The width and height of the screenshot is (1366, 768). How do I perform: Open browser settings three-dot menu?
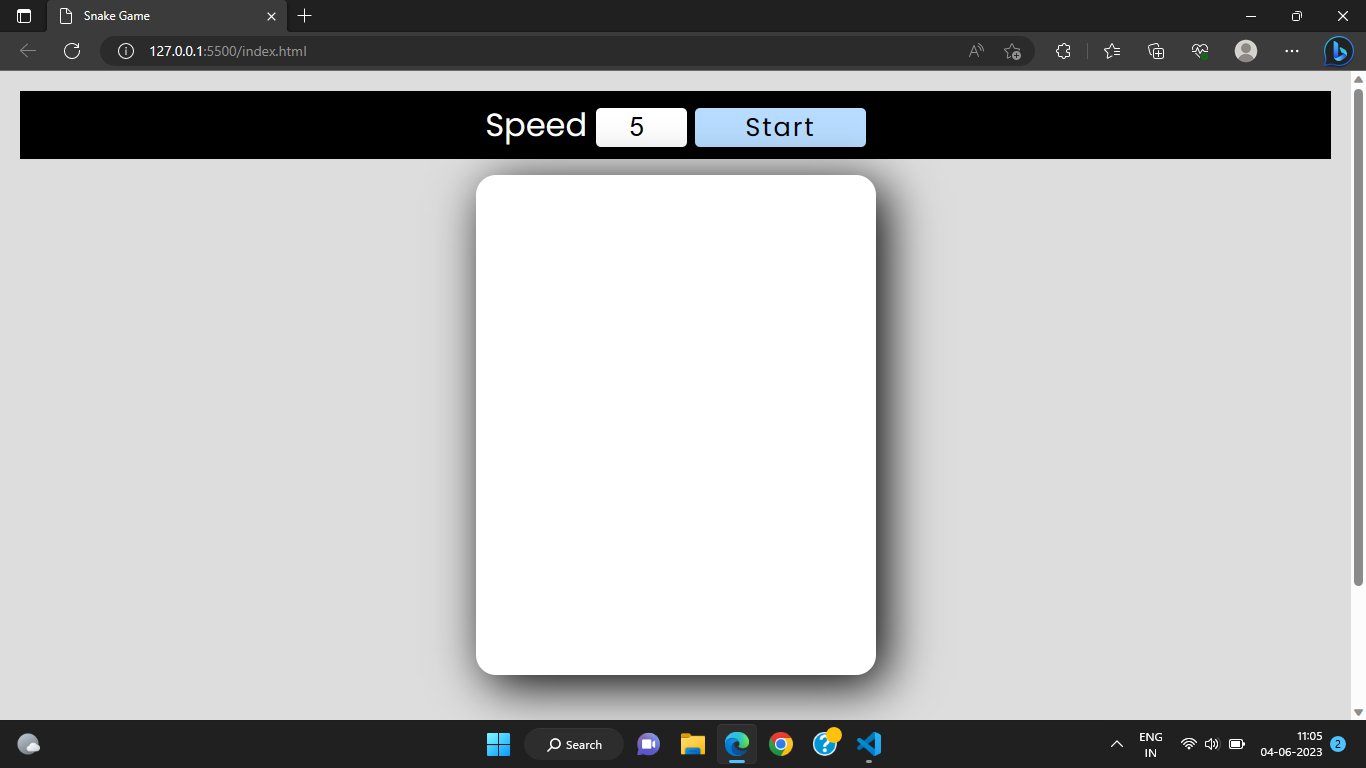[1292, 51]
